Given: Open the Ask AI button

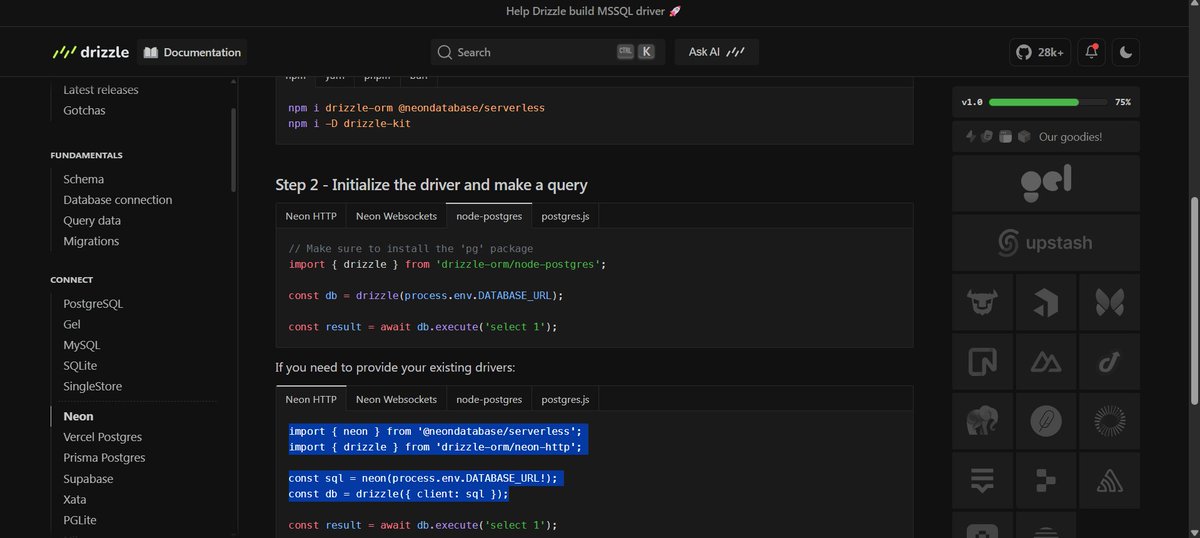Looking at the screenshot, I should click(x=717, y=52).
